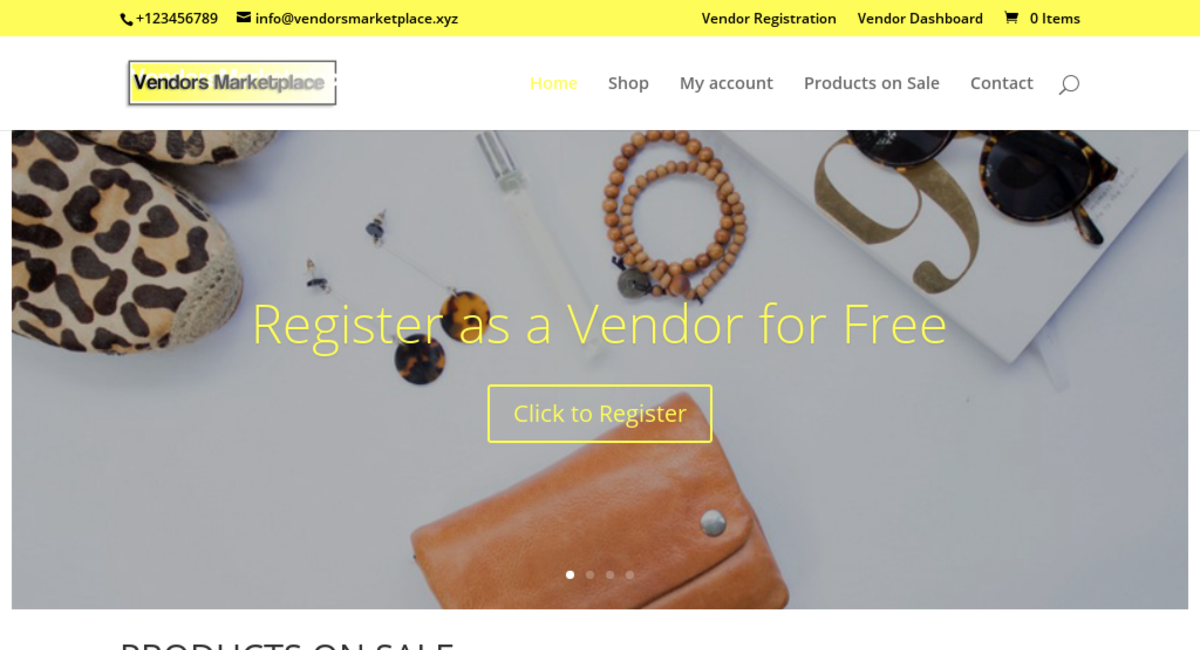
Task: Open the Home menu item
Action: (x=553, y=83)
